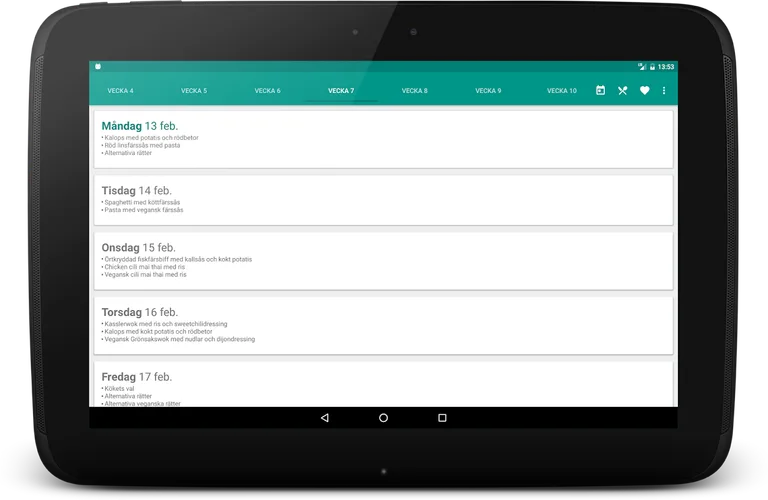
Task: Tap the Android recent apps square button
Action: [442, 418]
